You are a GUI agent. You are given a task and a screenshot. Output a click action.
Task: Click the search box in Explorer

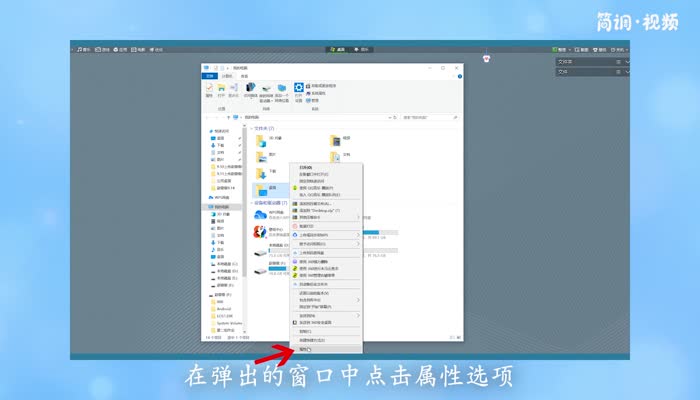pyautogui.click(x=430, y=117)
